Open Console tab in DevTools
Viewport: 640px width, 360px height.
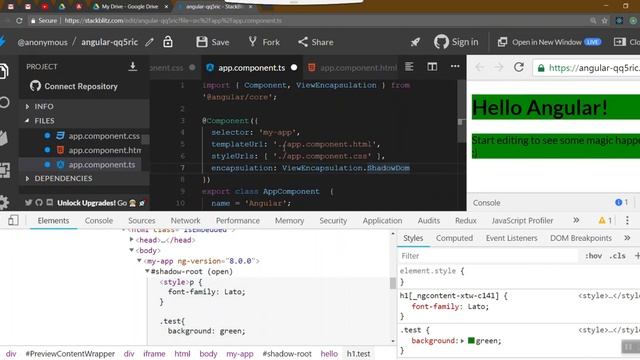99,220
